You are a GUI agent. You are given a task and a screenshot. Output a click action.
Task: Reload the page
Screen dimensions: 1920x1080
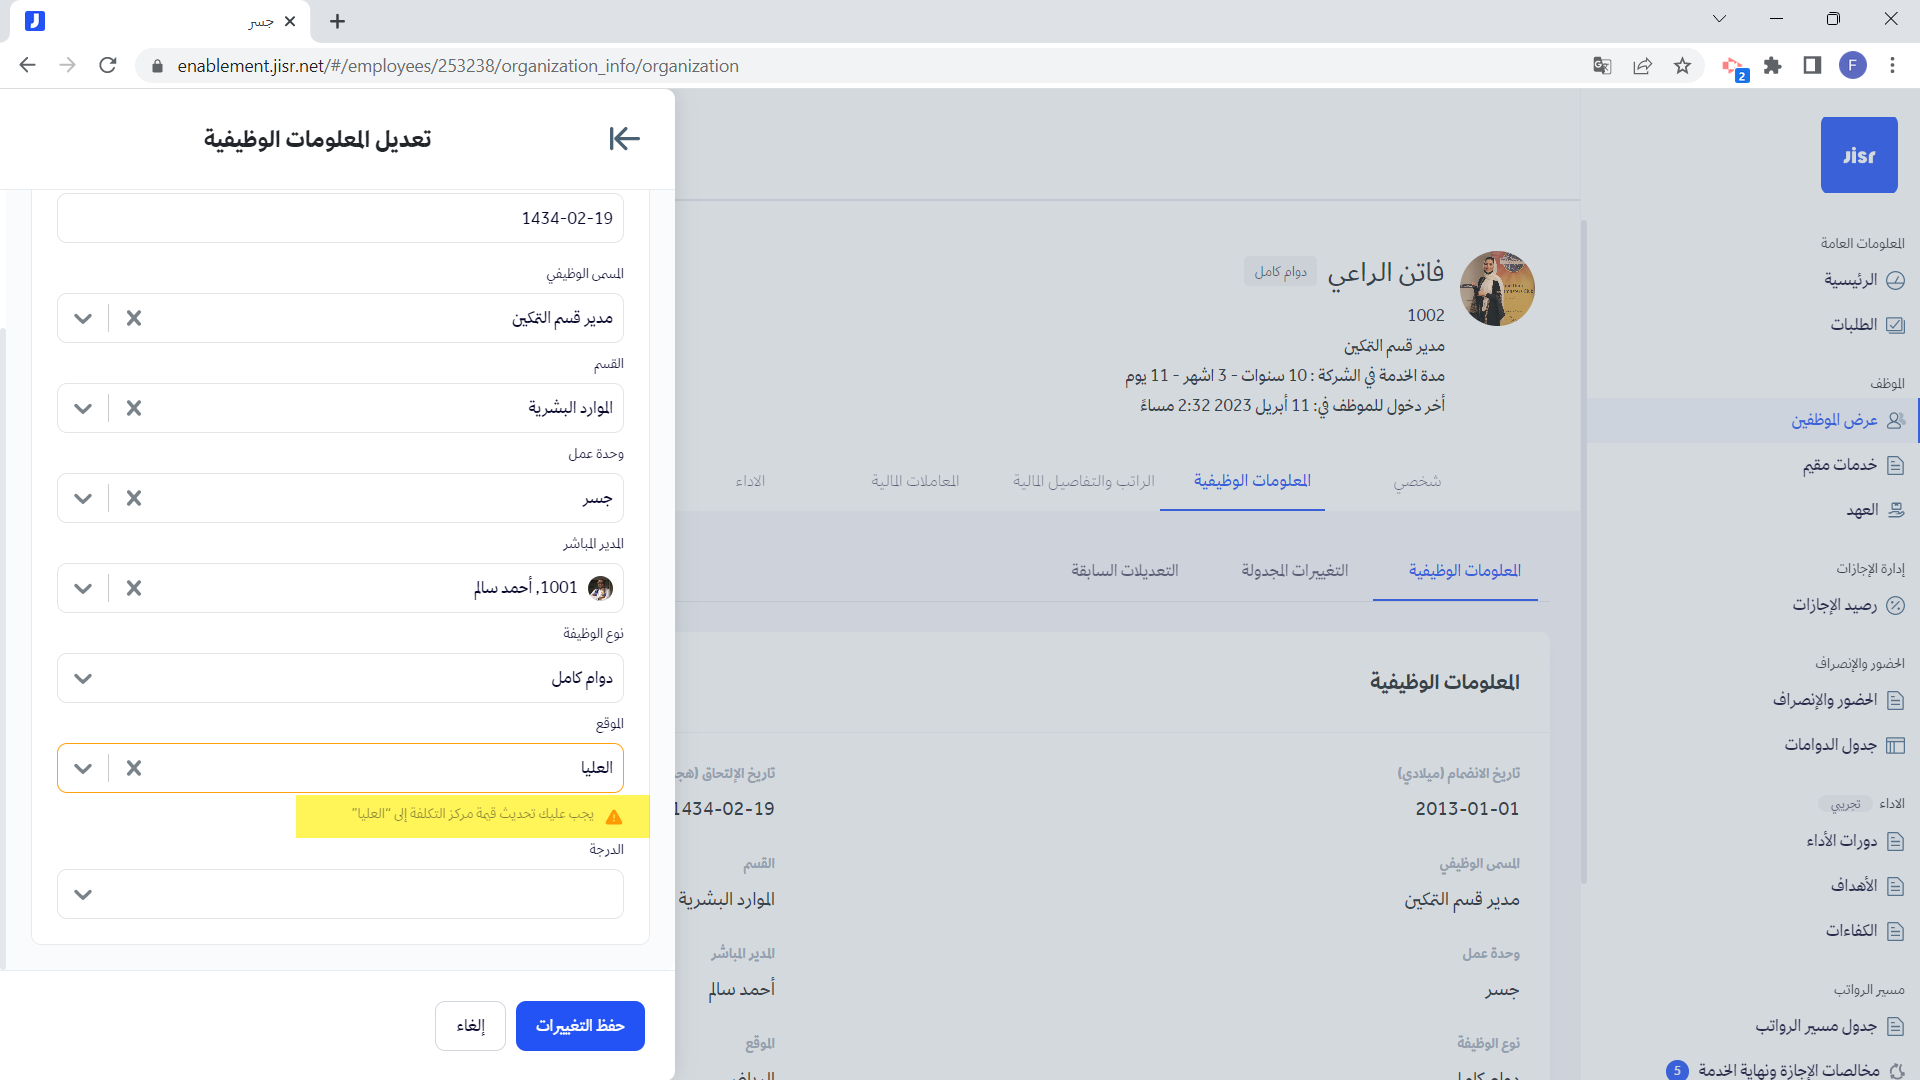[x=108, y=66]
